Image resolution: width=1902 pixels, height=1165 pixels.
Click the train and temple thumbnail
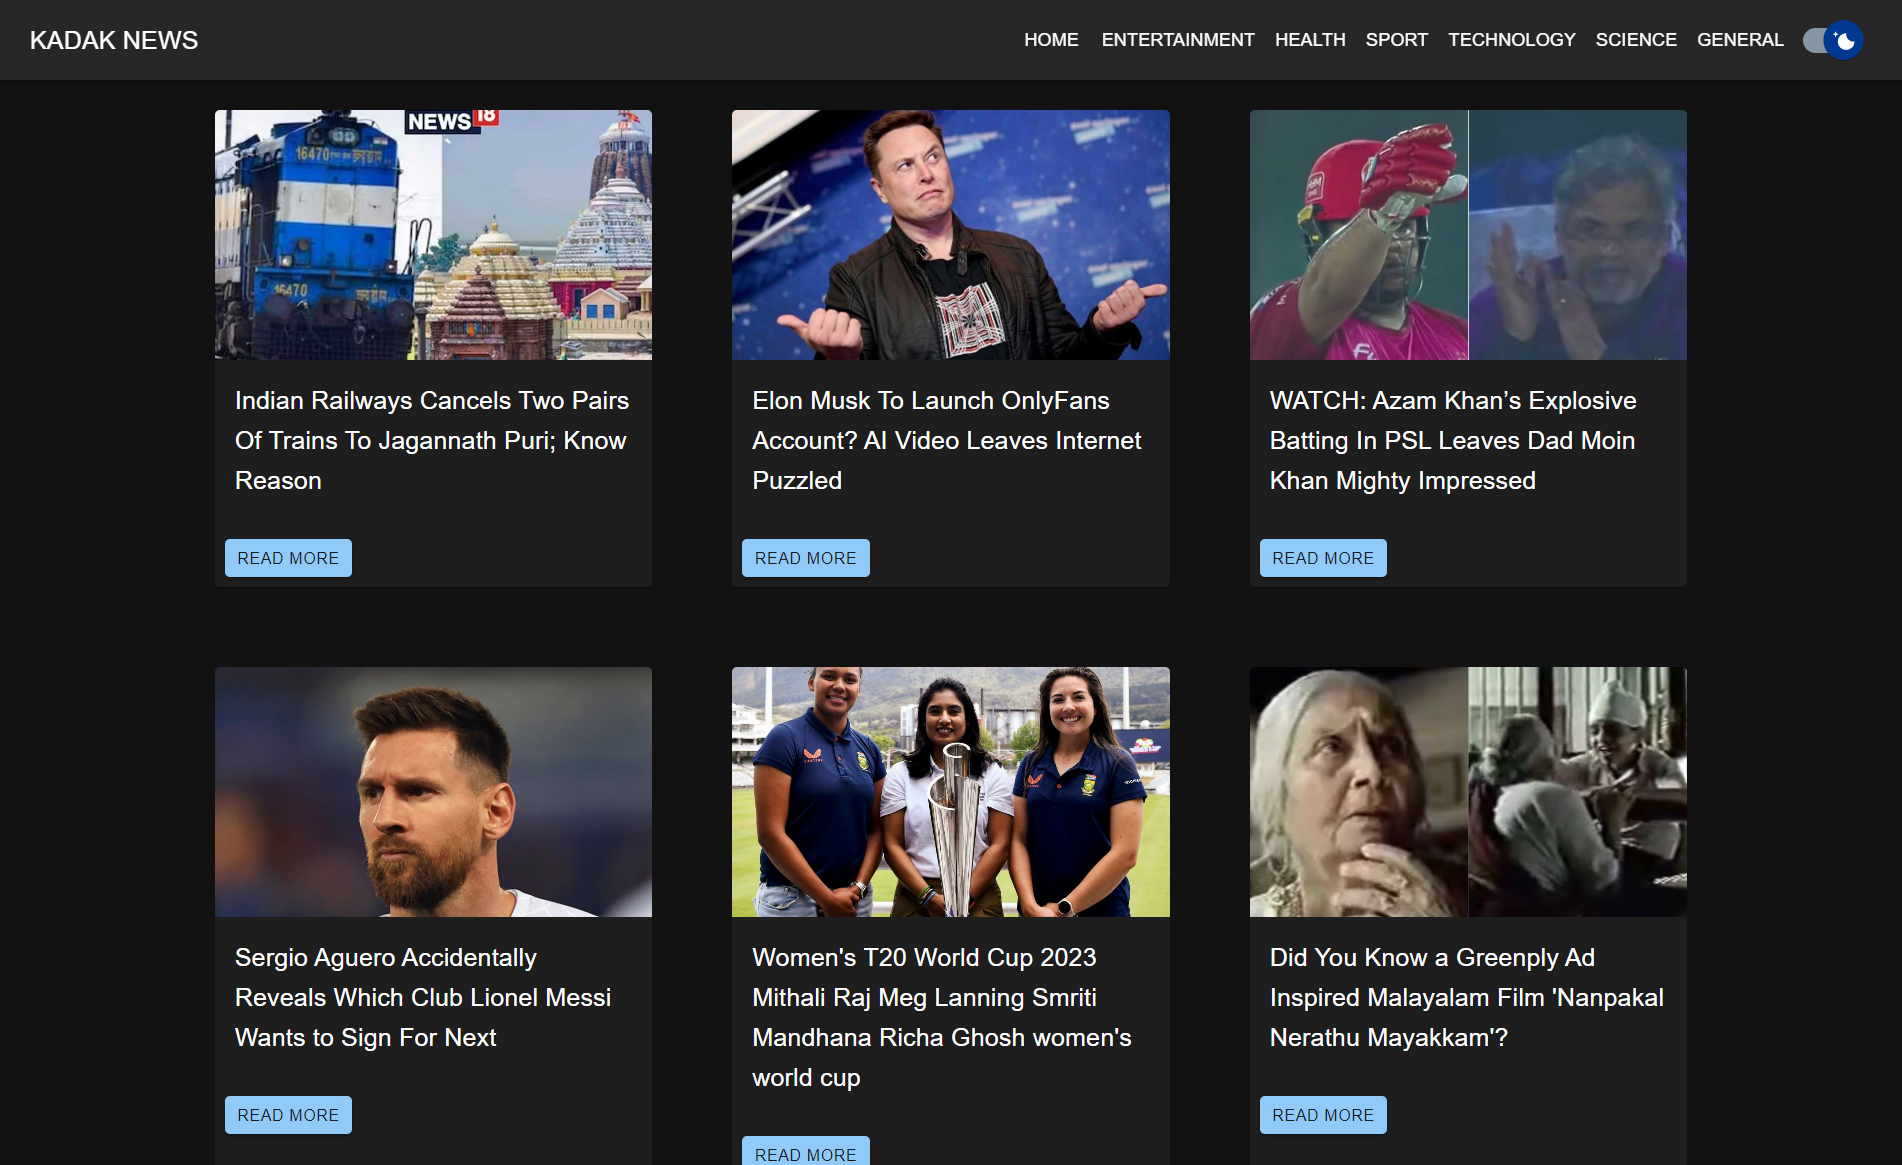pyautogui.click(x=433, y=235)
